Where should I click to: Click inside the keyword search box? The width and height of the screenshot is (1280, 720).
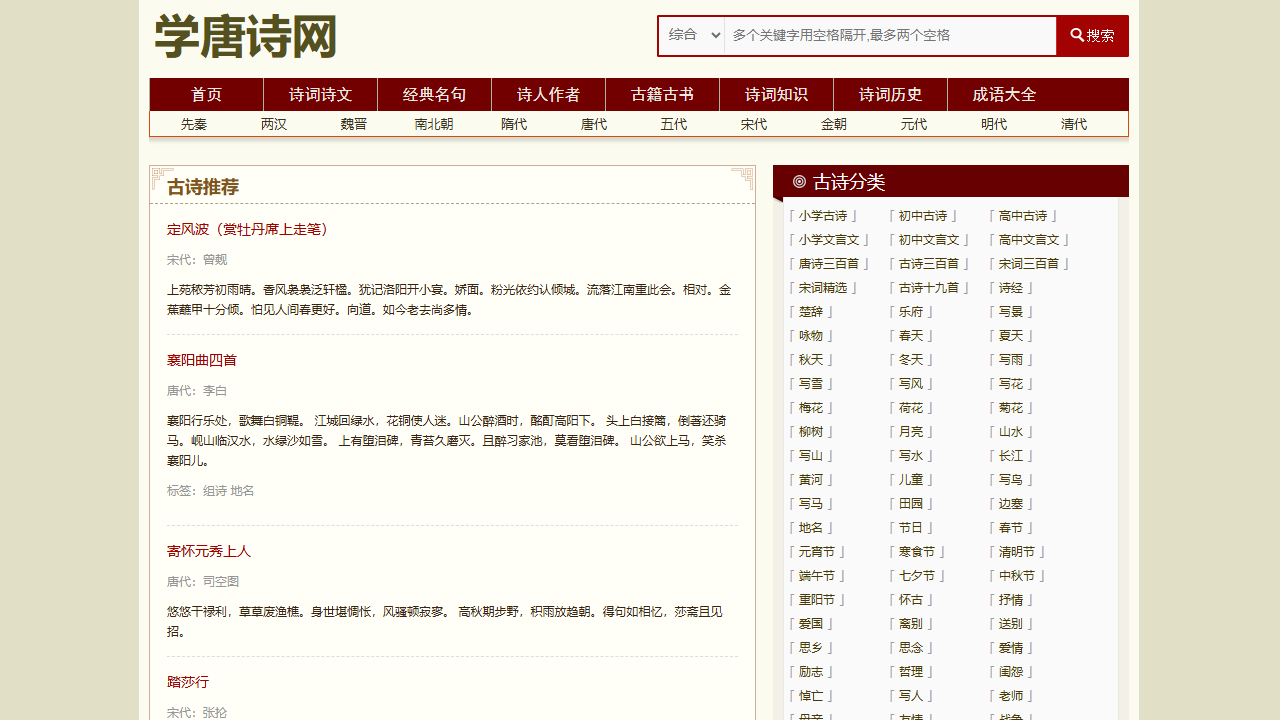(x=880, y=35)
